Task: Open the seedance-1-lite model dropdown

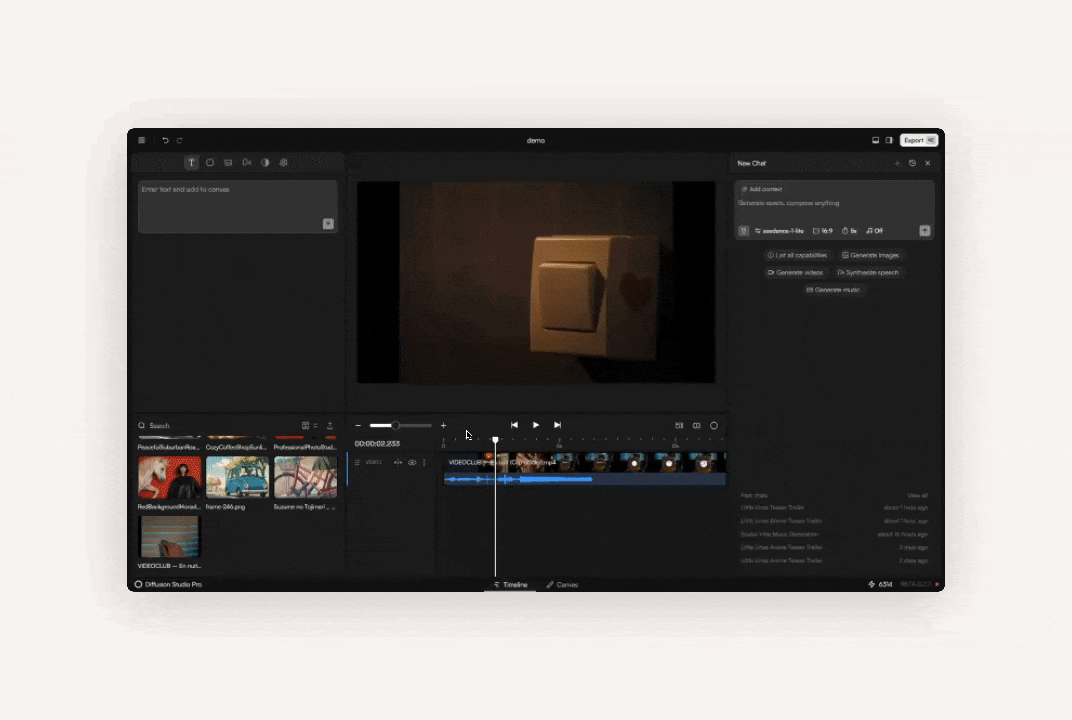Action: click(779, 231)
